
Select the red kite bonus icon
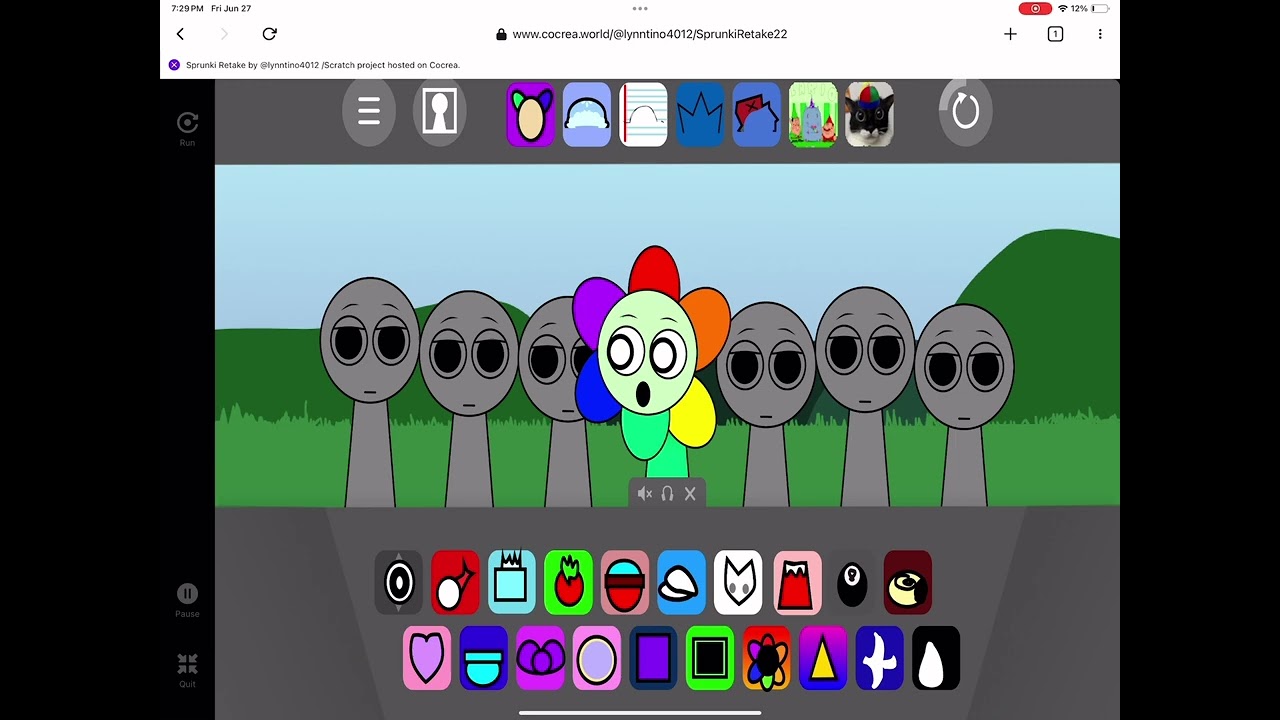pyautogui.click(x=756, y=115)
